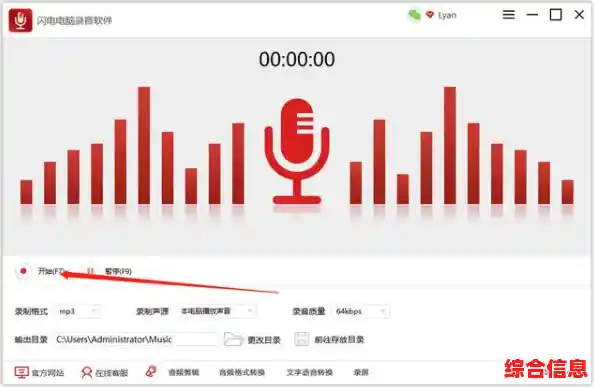594x387 pixels.
Task: Open the recording format dropdown showing mp3
Action: [78, 311]
